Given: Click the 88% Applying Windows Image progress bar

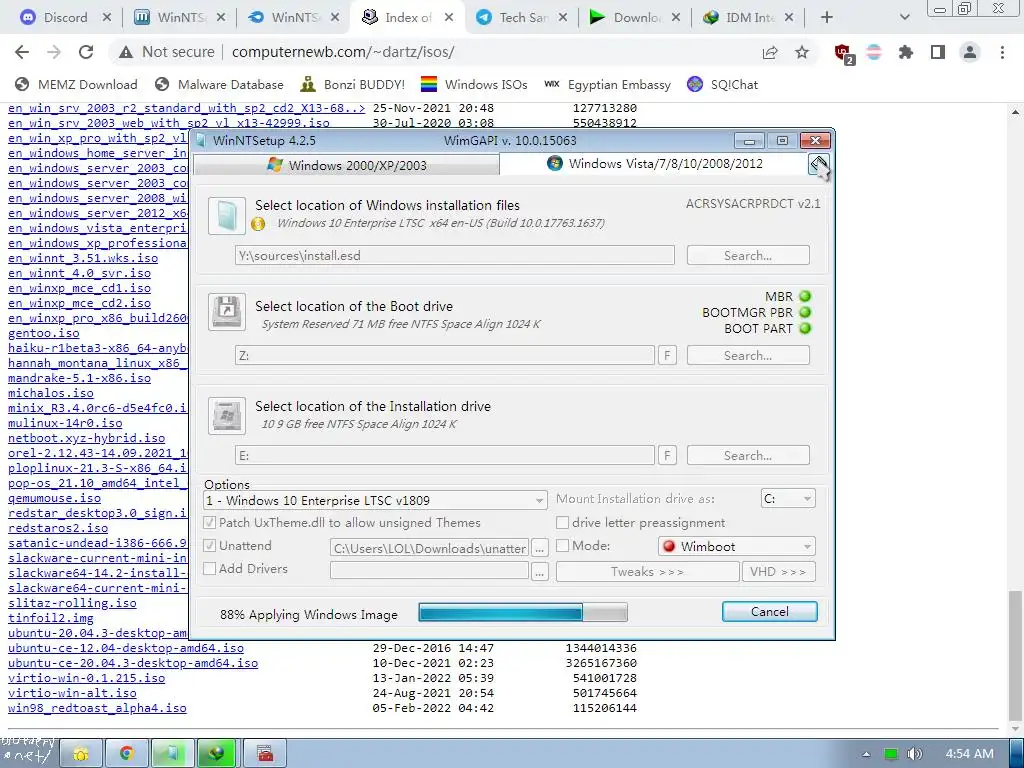Looking at the screenshot, I should tap(522, 612).
